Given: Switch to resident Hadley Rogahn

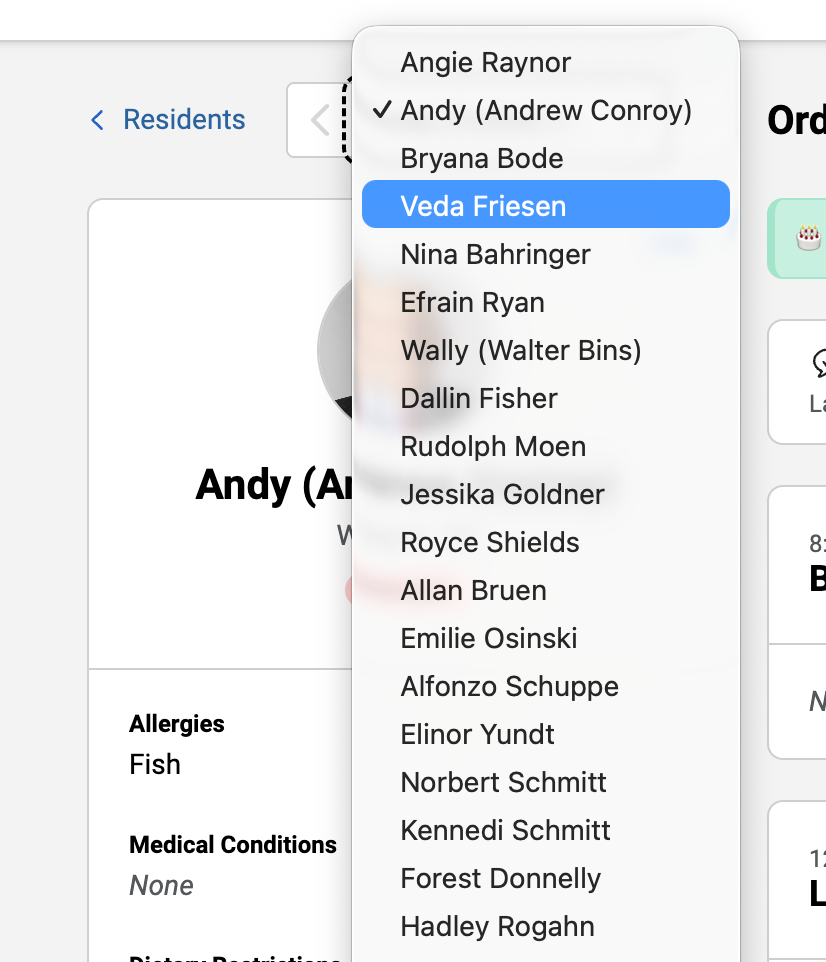Looking at the screenshot, I should point(497,926).
